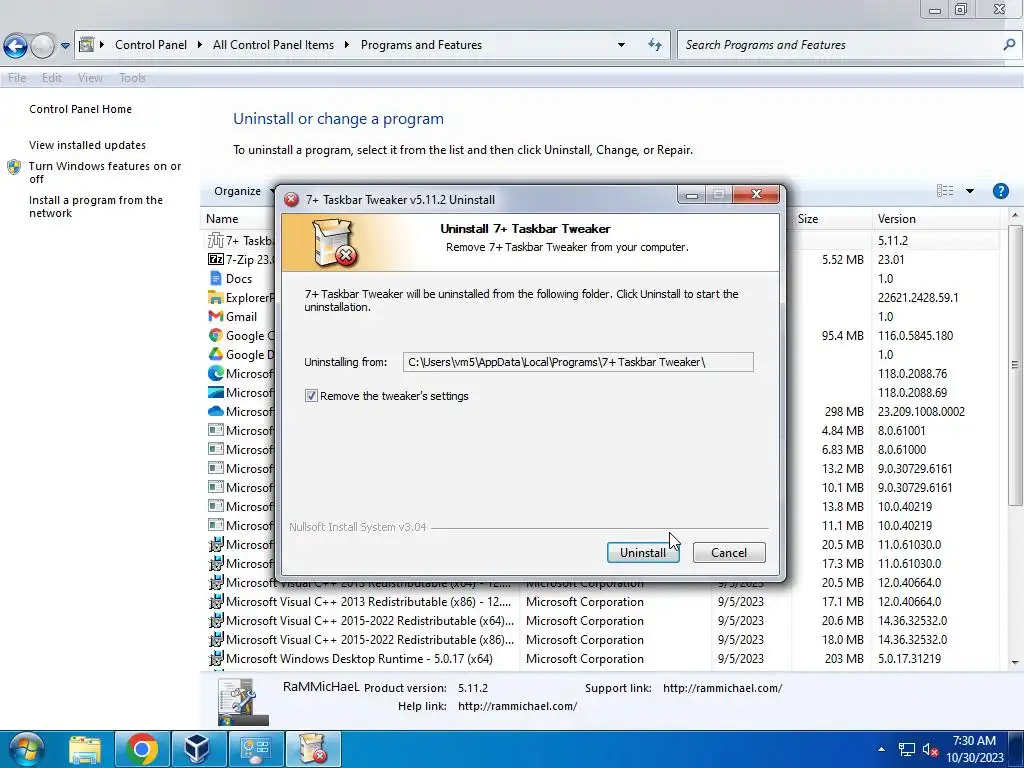Click the muted volume tray icon
The image size is (1024, 768).
tap(930, 749)
